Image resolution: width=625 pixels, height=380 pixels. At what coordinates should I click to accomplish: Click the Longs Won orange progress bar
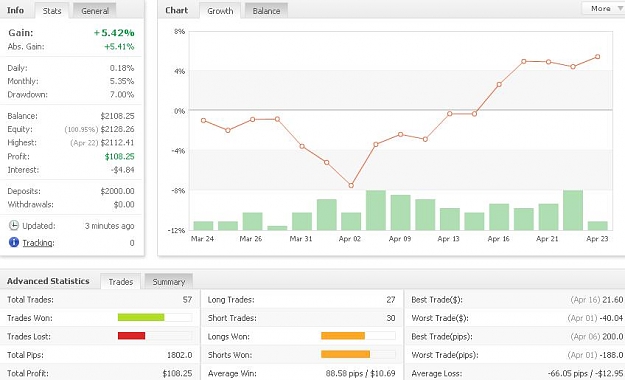coord(343,336)
